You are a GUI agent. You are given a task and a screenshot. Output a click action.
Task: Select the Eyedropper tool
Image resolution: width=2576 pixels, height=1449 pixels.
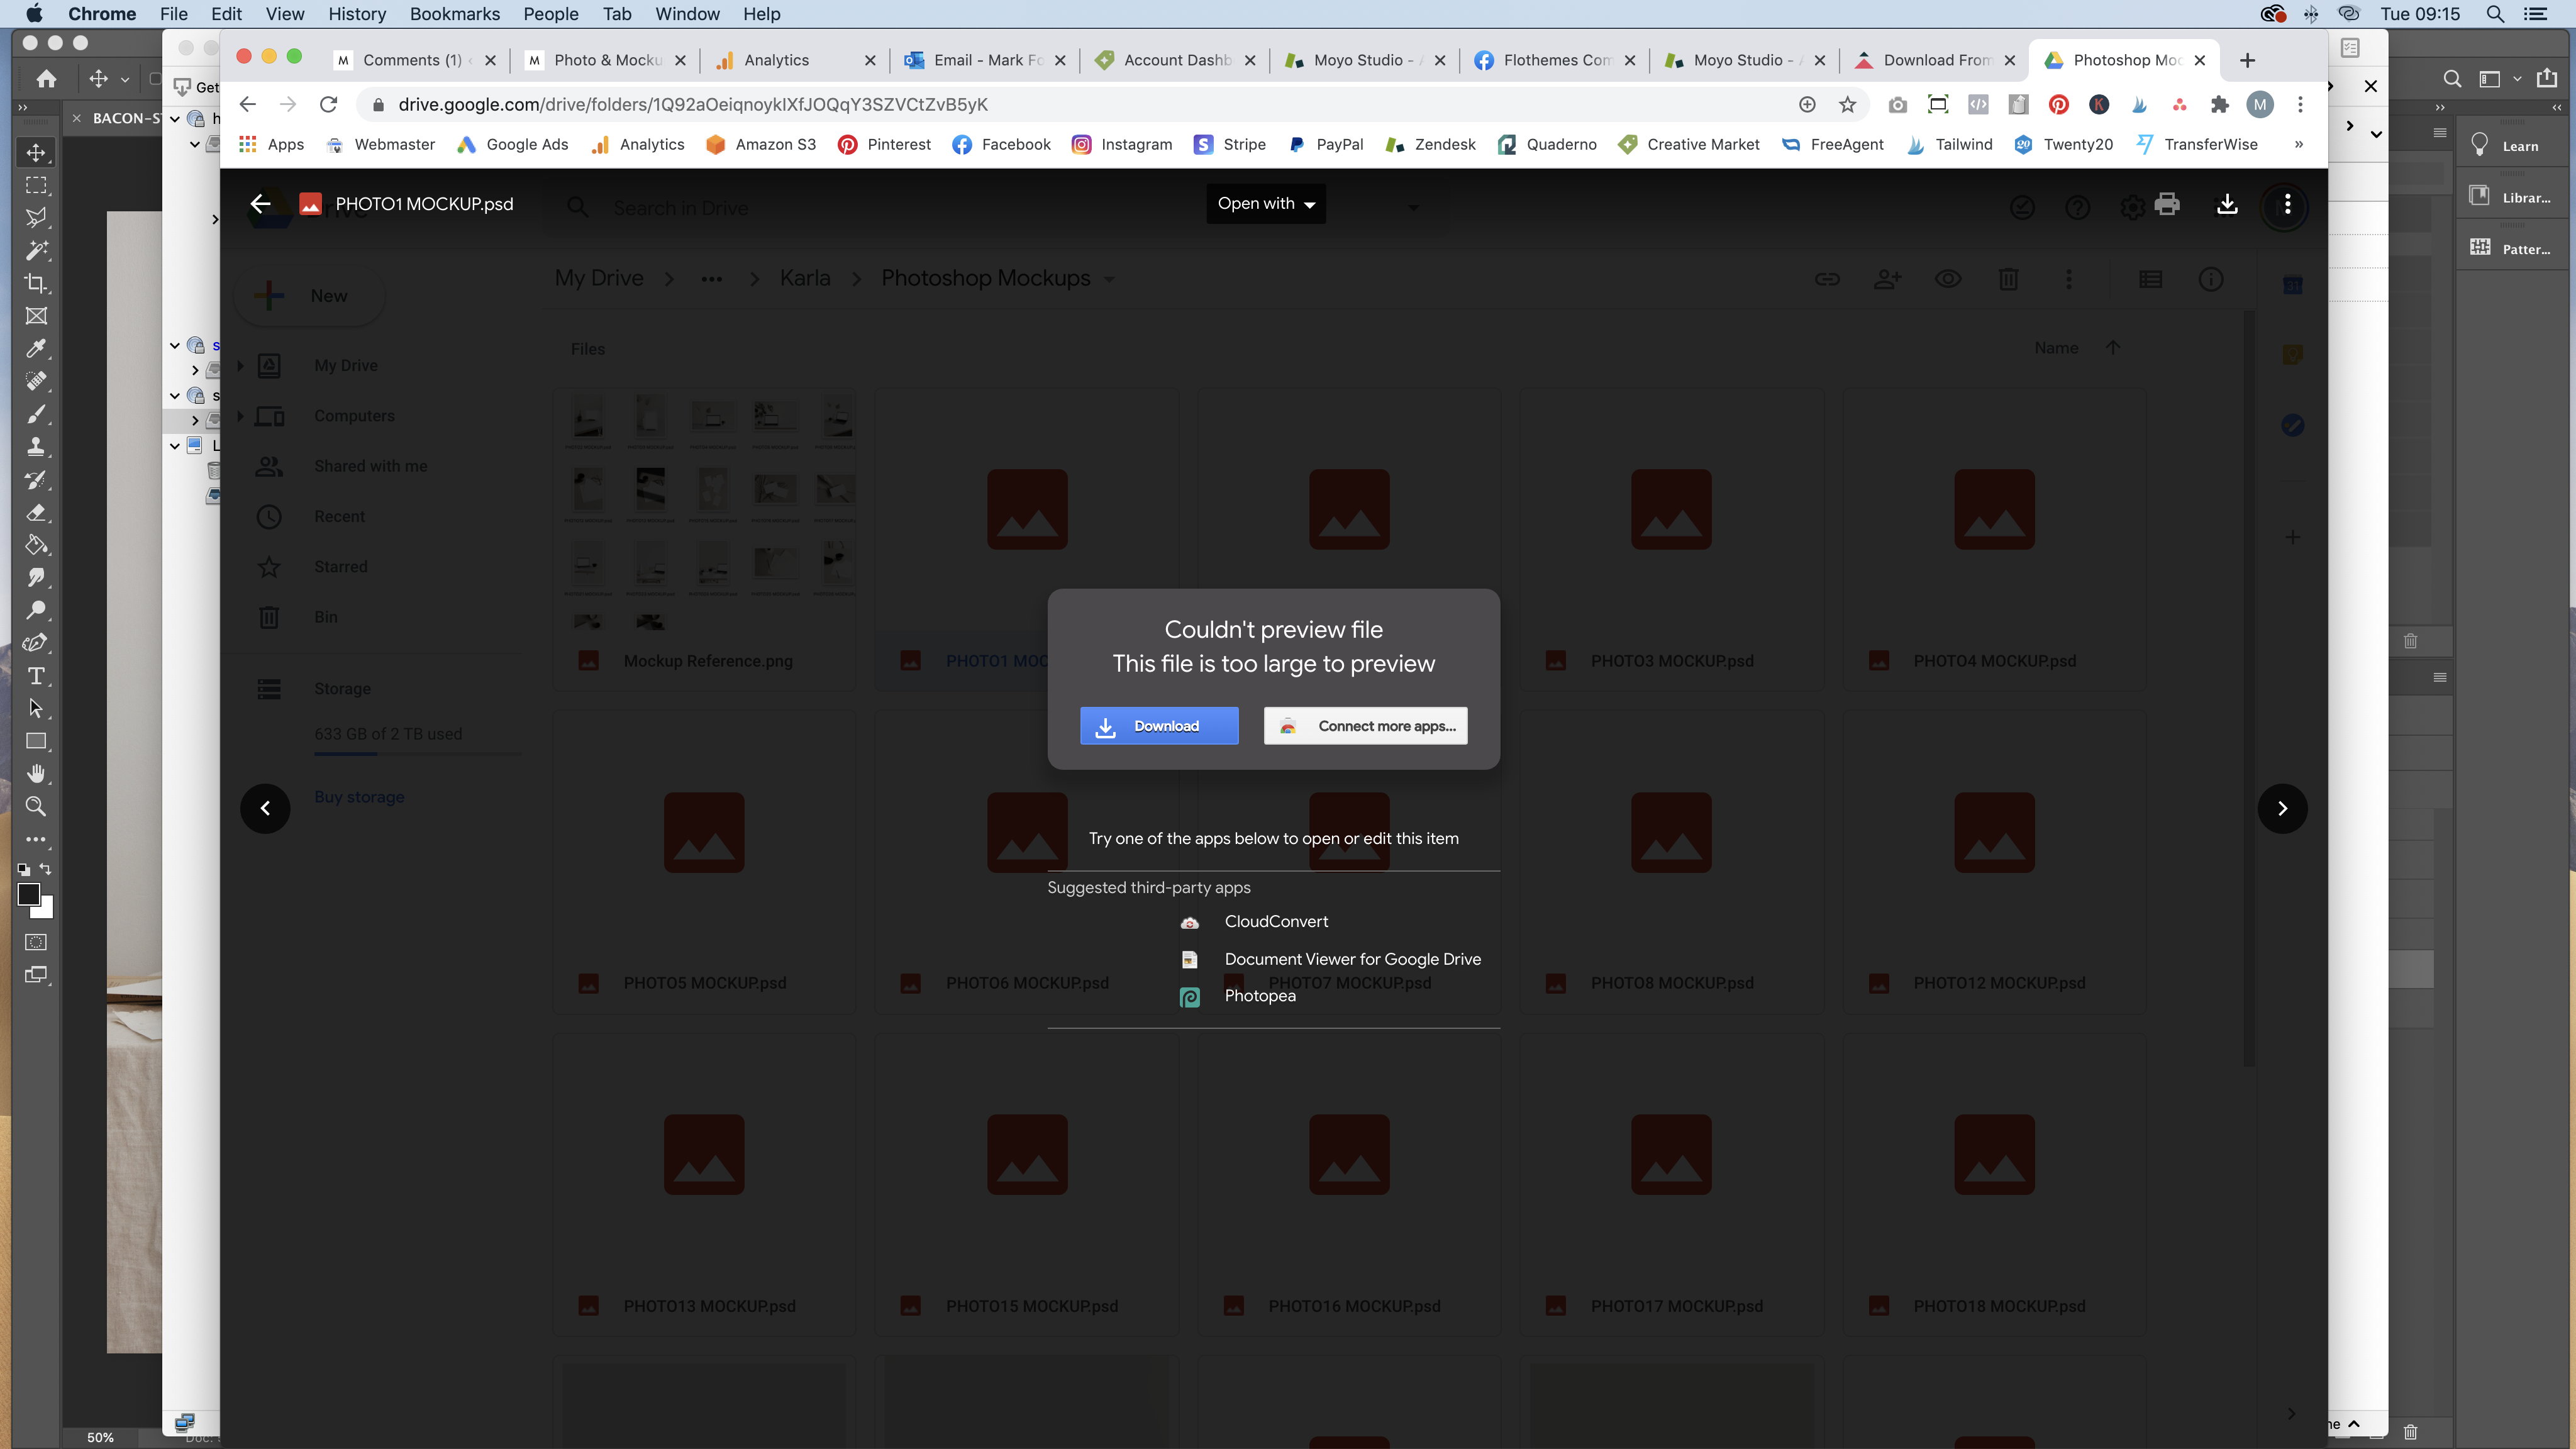pyautogui.click(x=36, y=348)
